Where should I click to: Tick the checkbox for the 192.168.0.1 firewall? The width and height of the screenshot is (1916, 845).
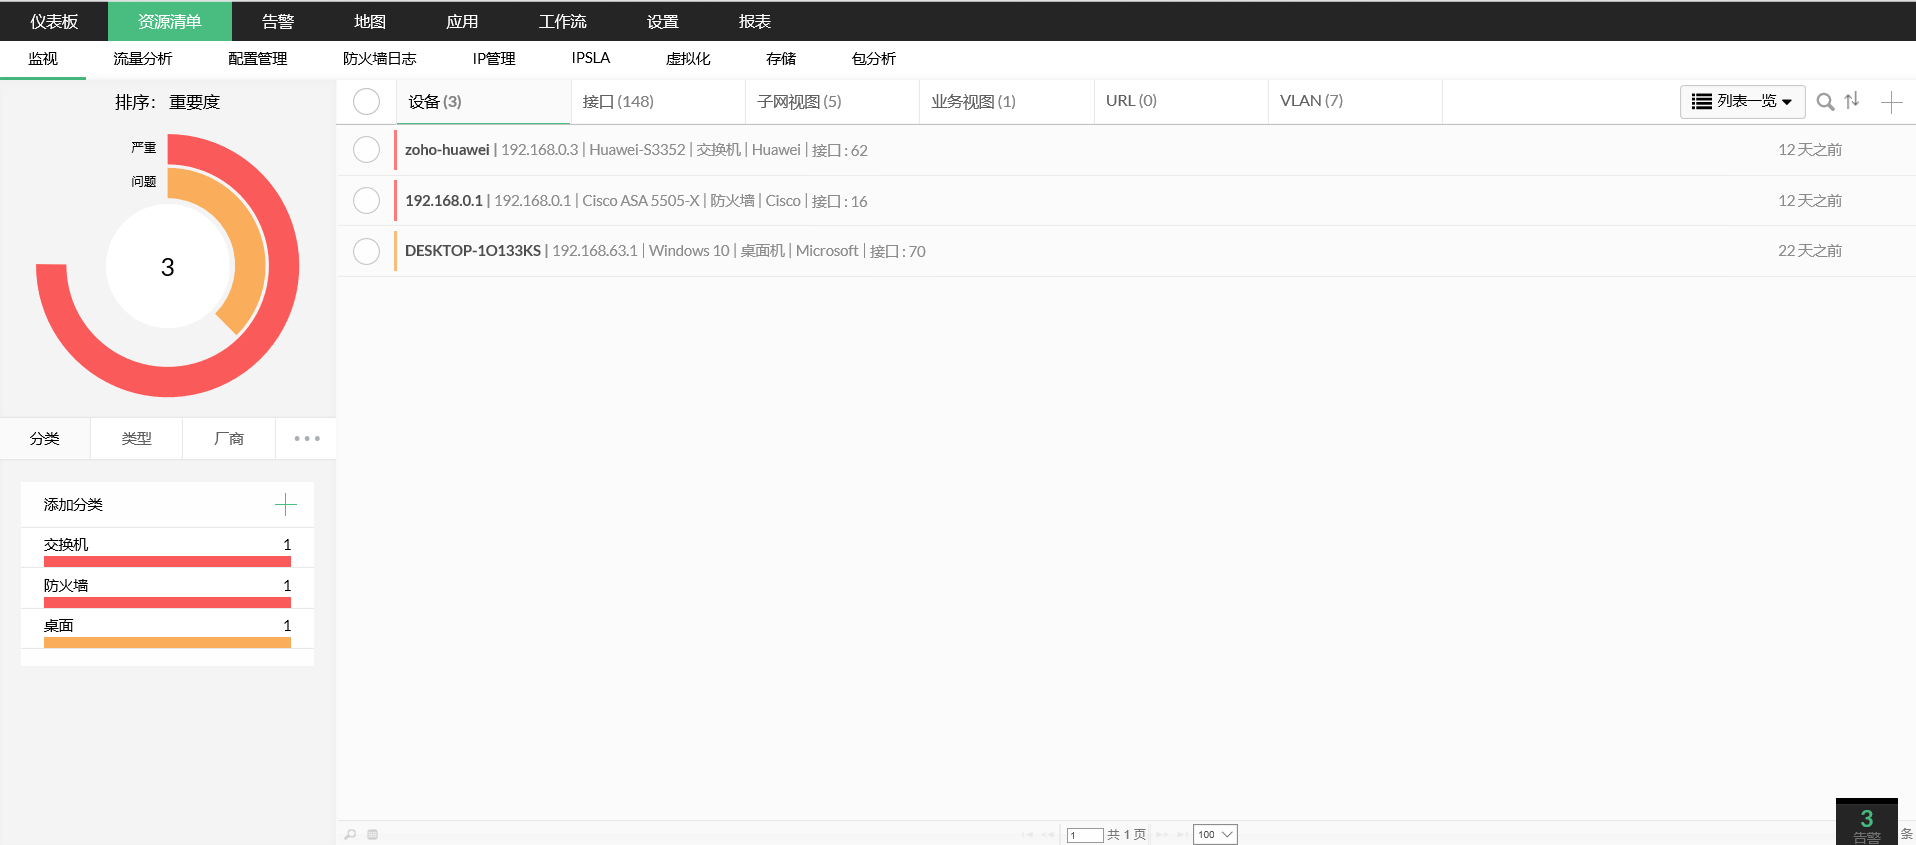367,201
